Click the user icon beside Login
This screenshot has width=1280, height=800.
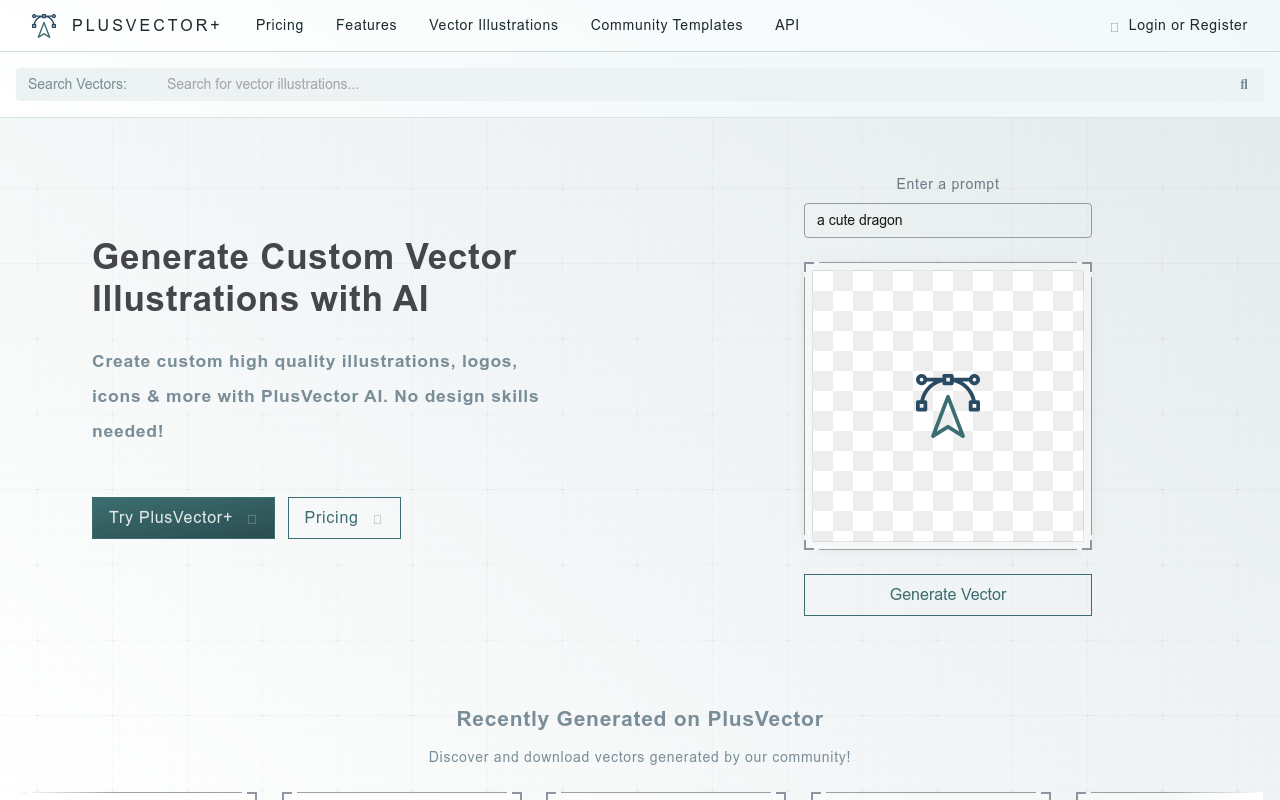1115,27
